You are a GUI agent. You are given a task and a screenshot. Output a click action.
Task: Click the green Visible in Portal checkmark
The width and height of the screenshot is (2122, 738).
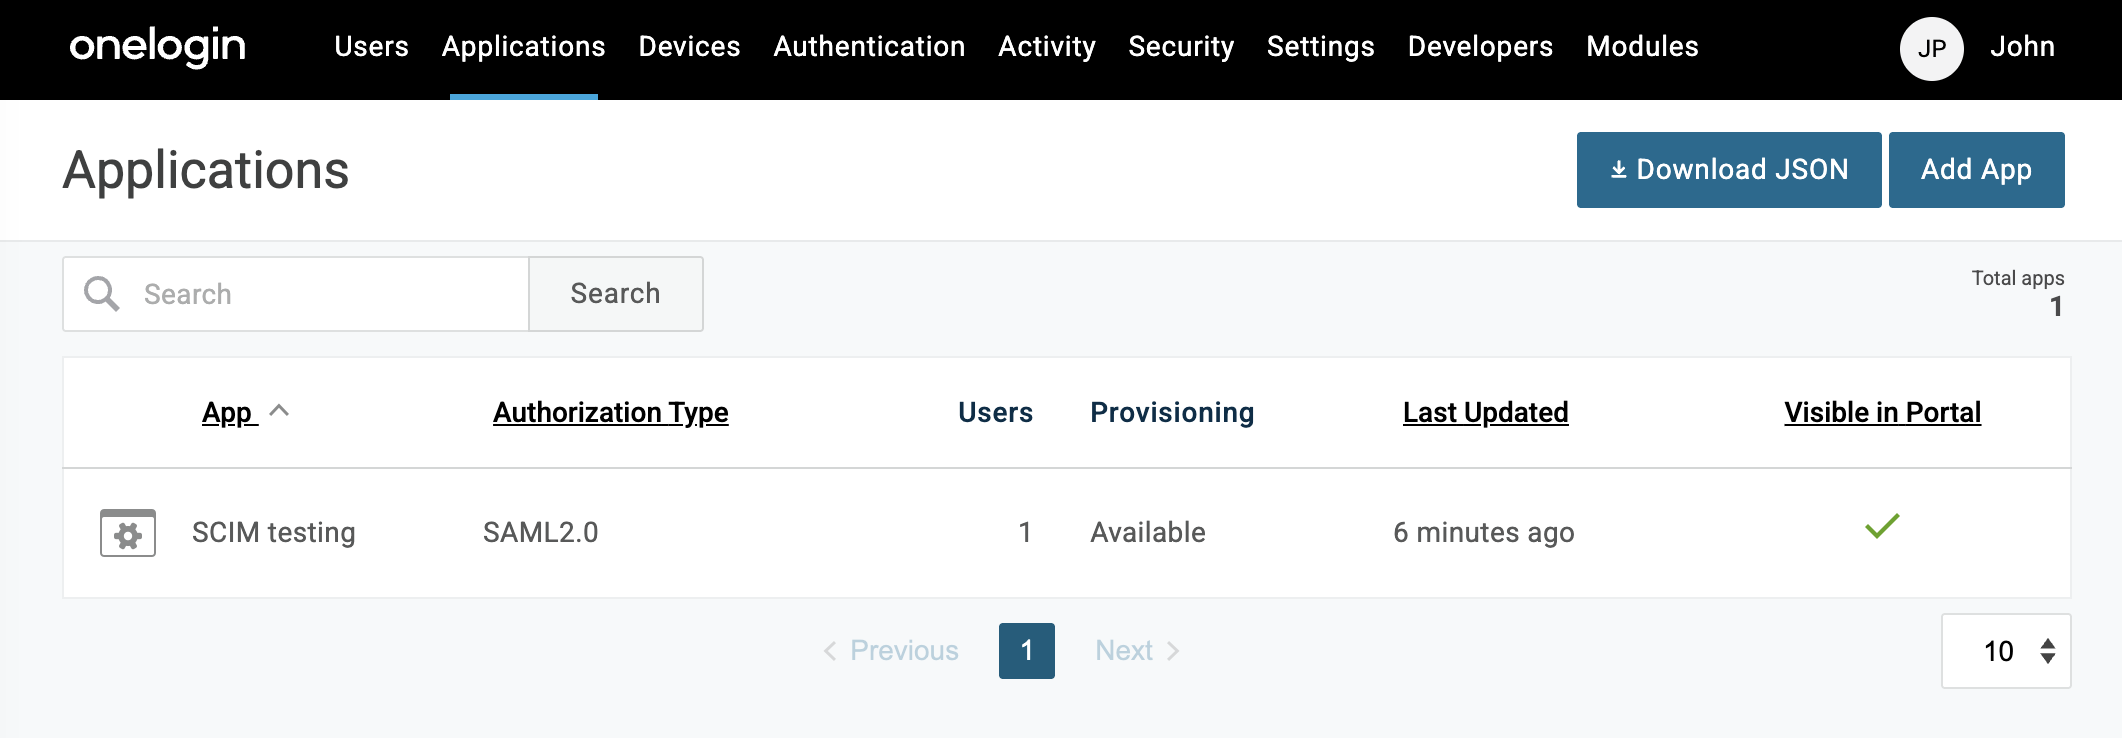point(1881,526)
